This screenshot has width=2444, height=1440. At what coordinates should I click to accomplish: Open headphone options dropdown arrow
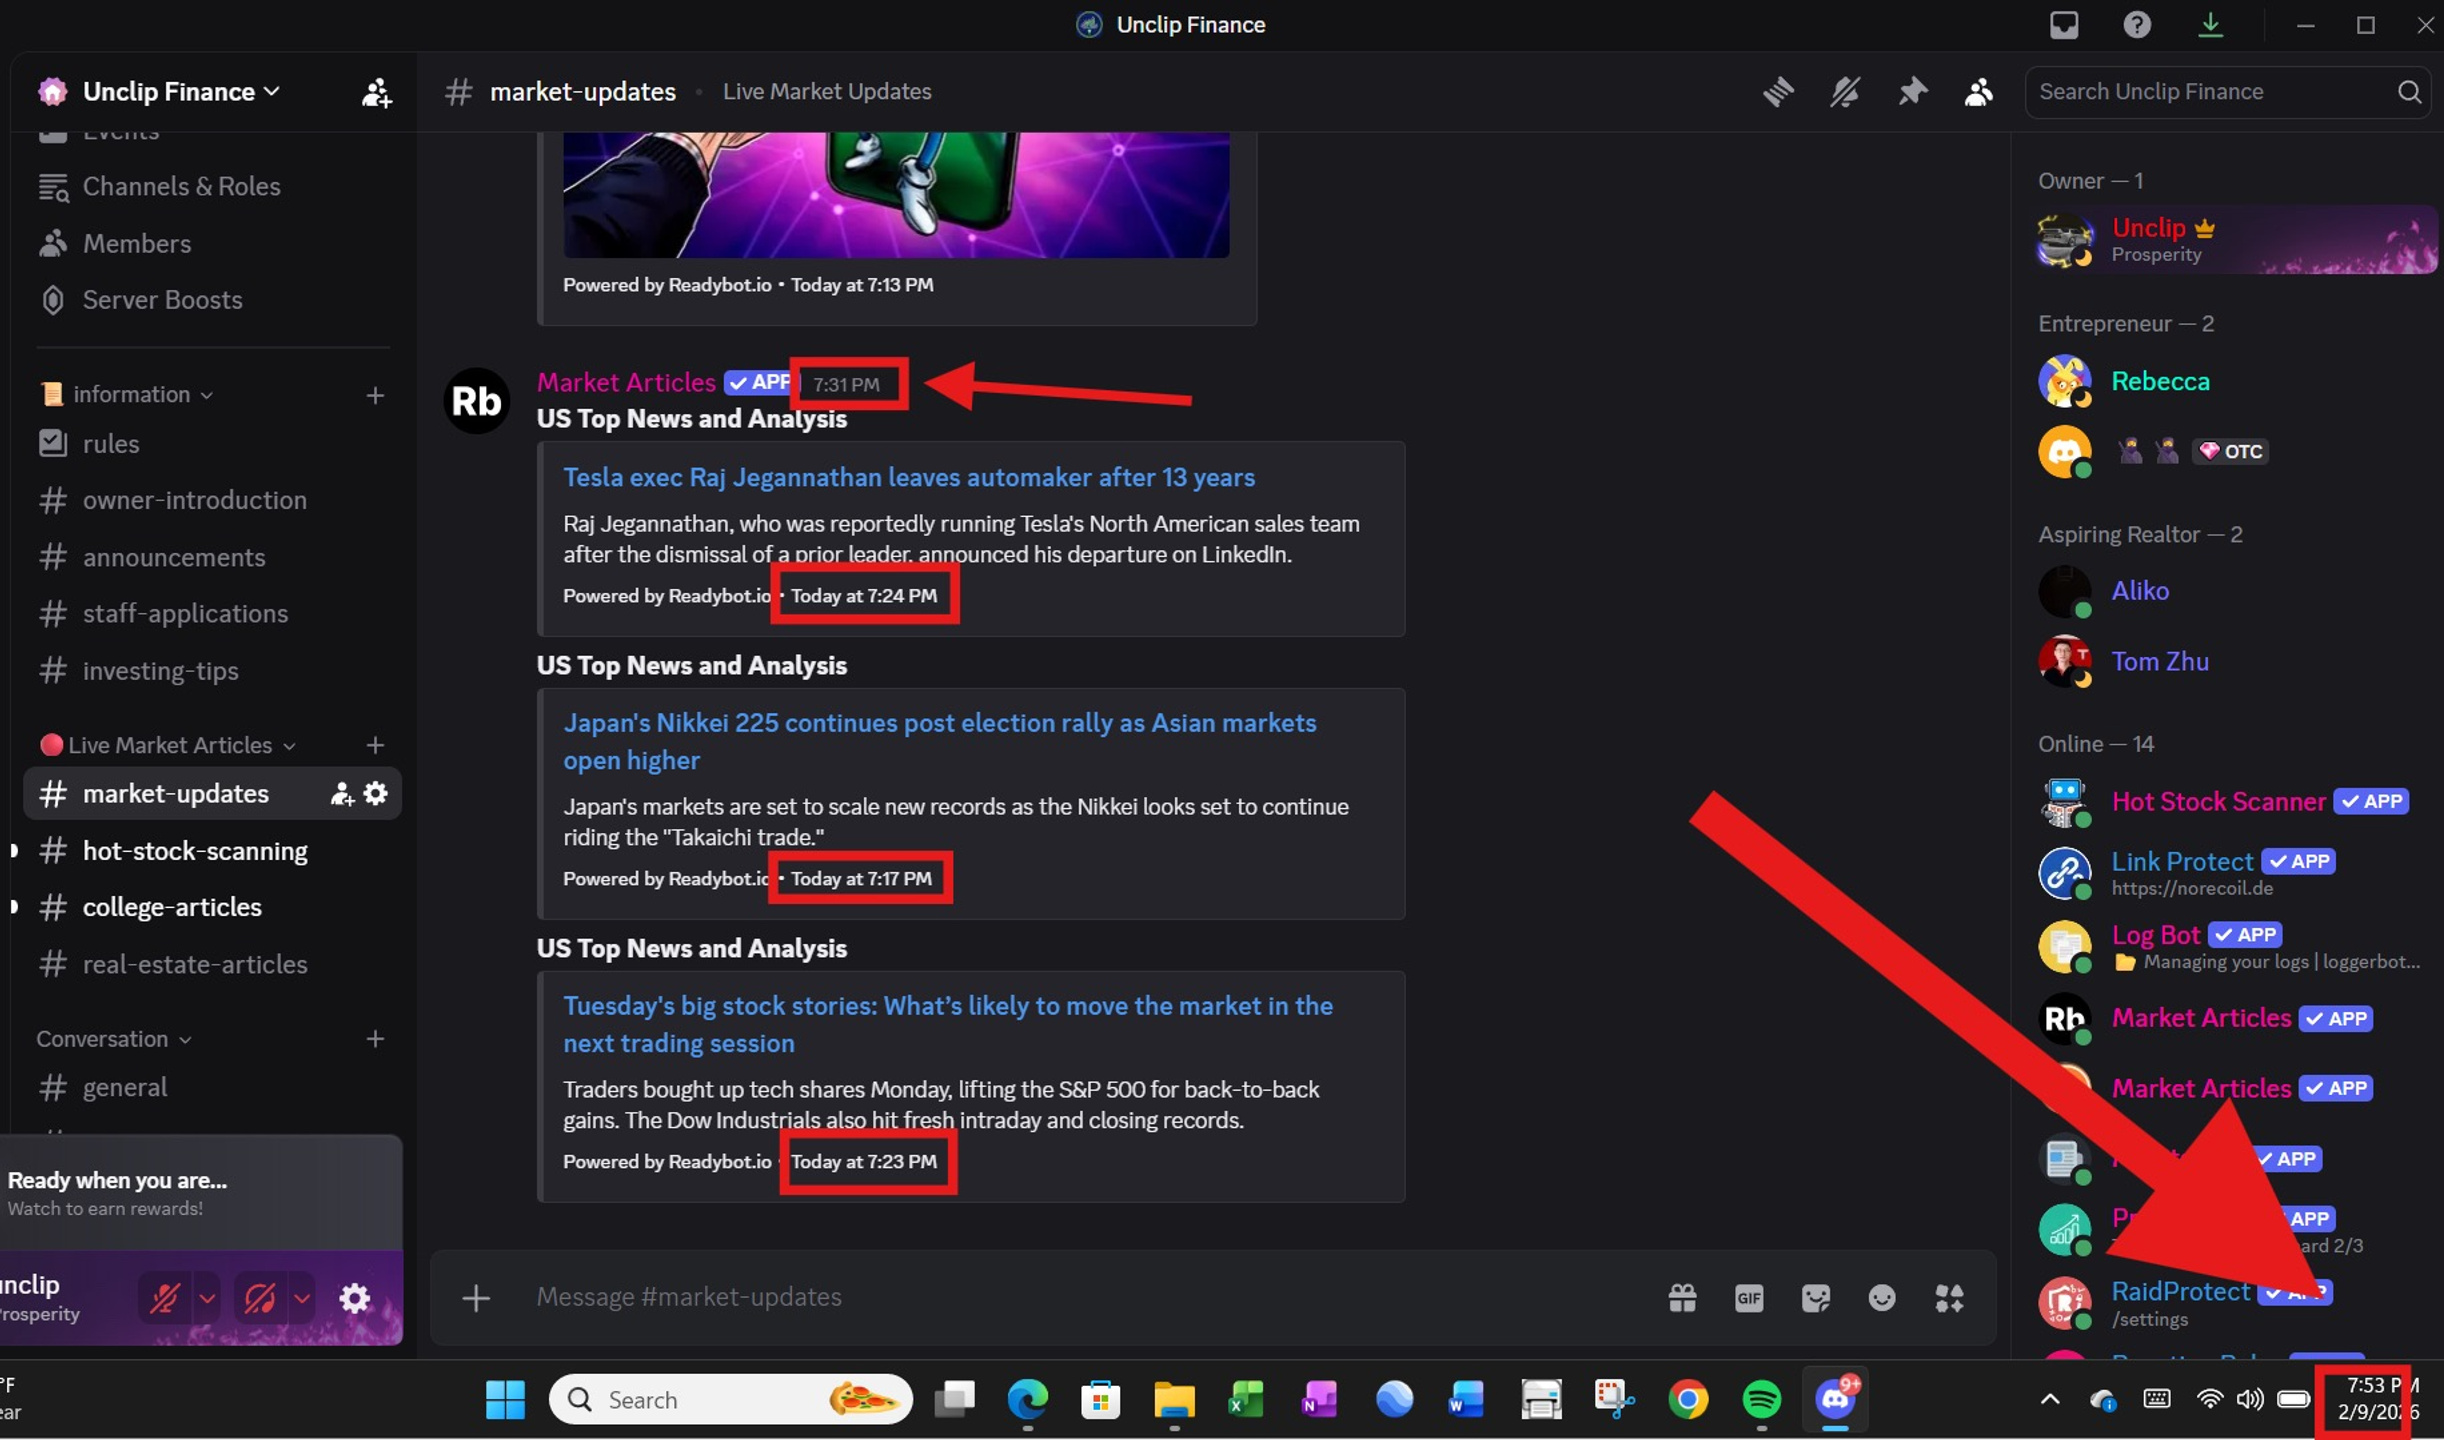[302, 1298]
